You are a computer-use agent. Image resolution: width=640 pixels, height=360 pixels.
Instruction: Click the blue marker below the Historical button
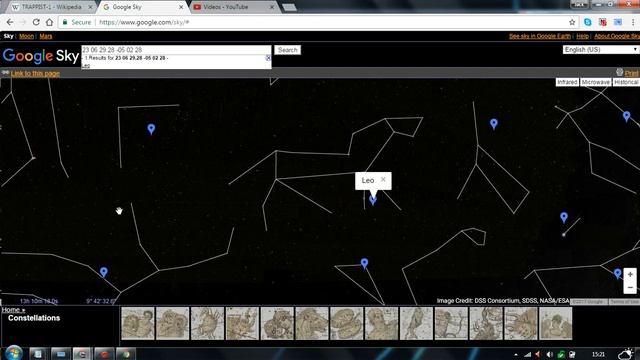[x=627, y=116]
